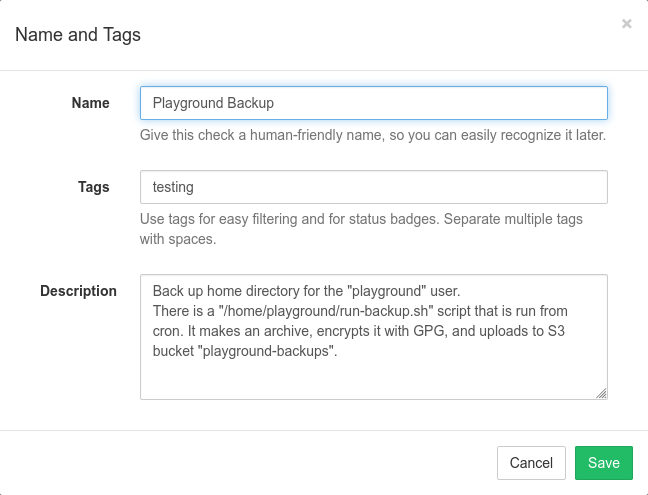Click the empty area below the description text
648x495 pixels.
[x=373, y=378]
